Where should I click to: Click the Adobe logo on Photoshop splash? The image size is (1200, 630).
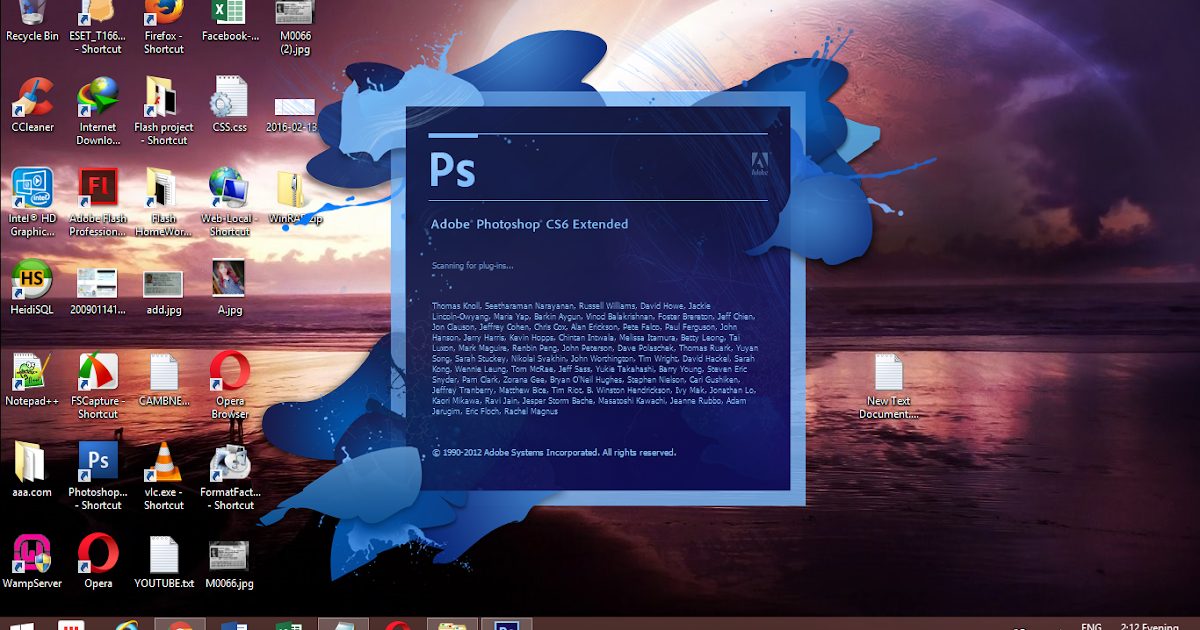pyautogui.click(x=758, y=163)
